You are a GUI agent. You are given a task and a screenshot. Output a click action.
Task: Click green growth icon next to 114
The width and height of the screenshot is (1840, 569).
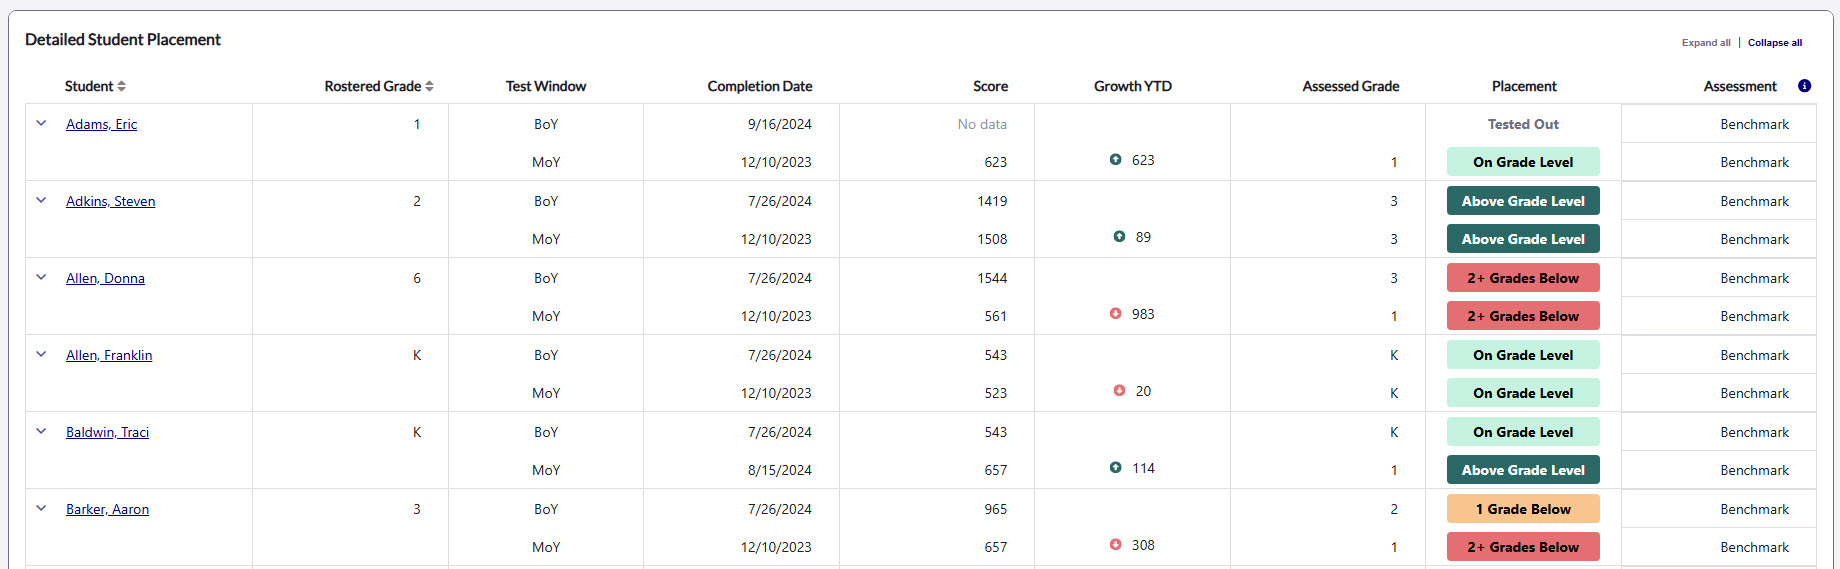click(x=1115, y=468)
